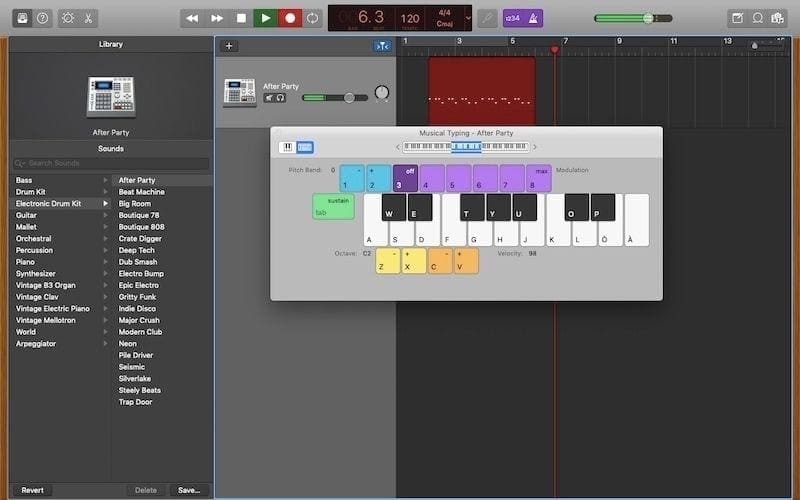Toggle the Catch Playhead button

383,46
